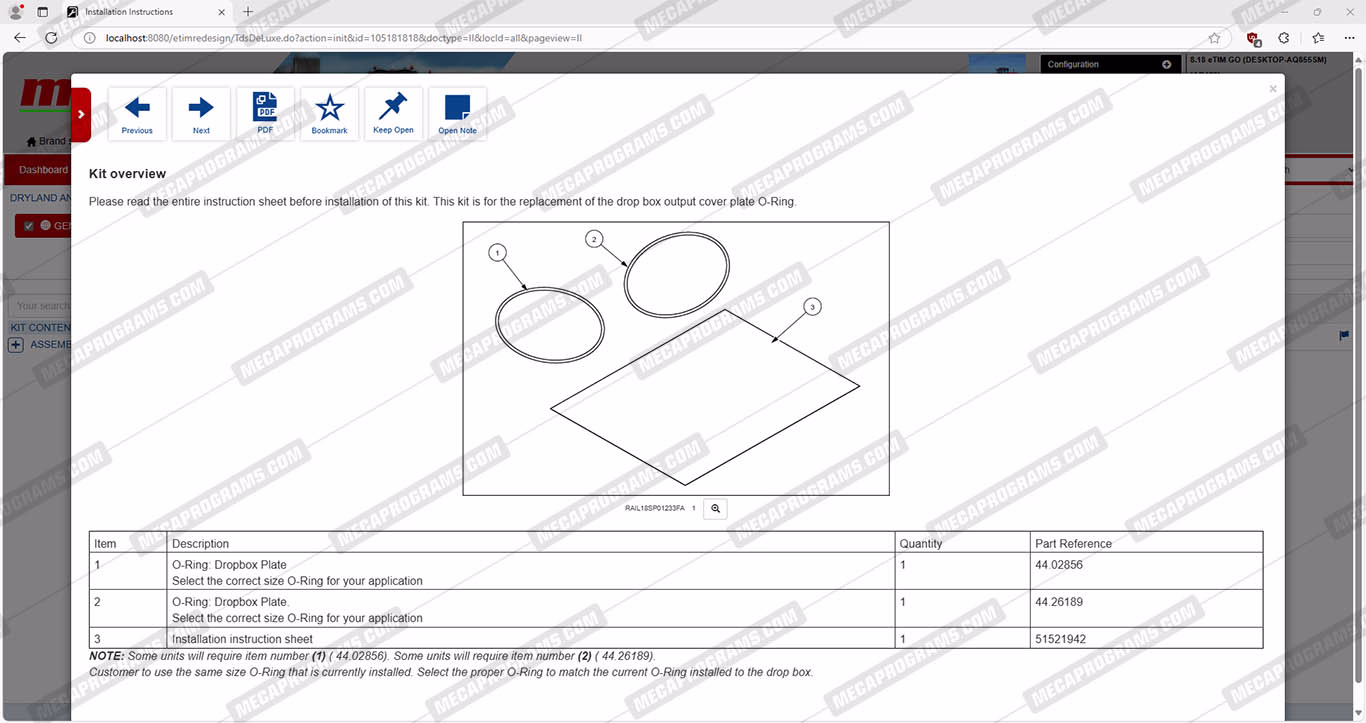Screen dimensions: 1366x723
Task: Click the RAIL18SP01233FA image caption
Action: (655, 508)
